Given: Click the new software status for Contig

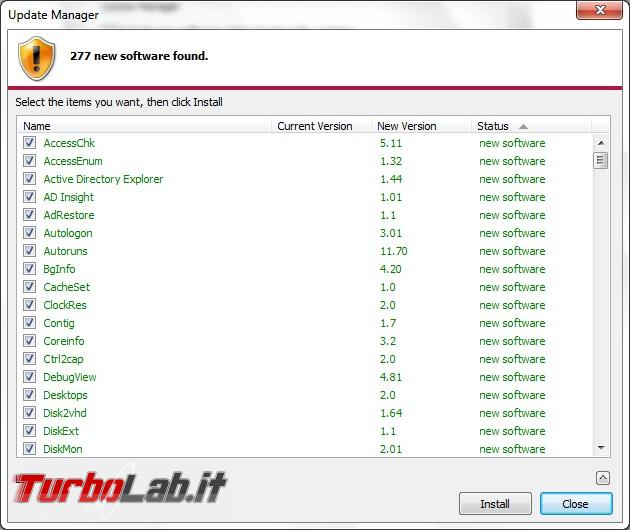Looking at the screenshot, I should tap(512, 323).
